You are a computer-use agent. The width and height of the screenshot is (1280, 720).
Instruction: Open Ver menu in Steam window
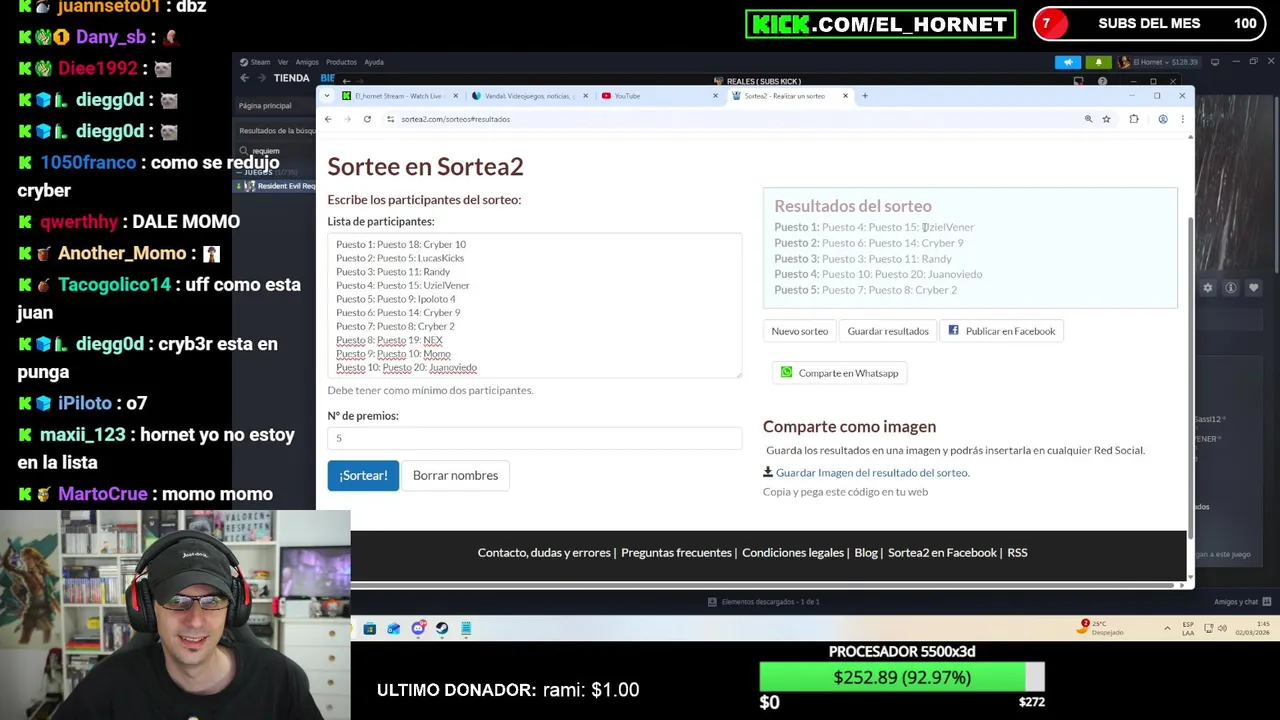(283, 62)
